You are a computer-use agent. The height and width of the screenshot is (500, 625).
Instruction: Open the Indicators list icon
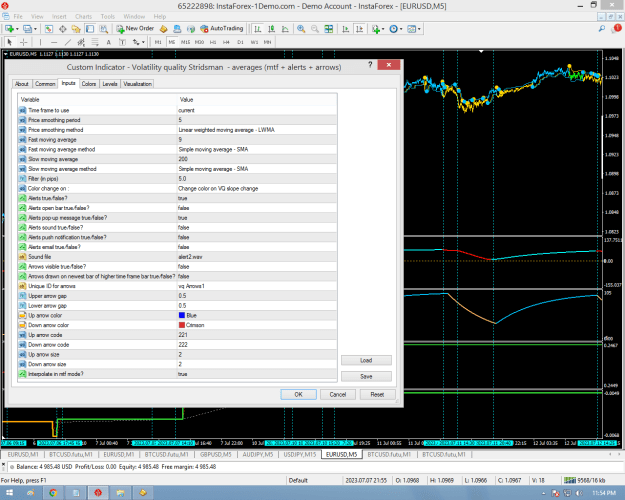click(x=375, y=29)
